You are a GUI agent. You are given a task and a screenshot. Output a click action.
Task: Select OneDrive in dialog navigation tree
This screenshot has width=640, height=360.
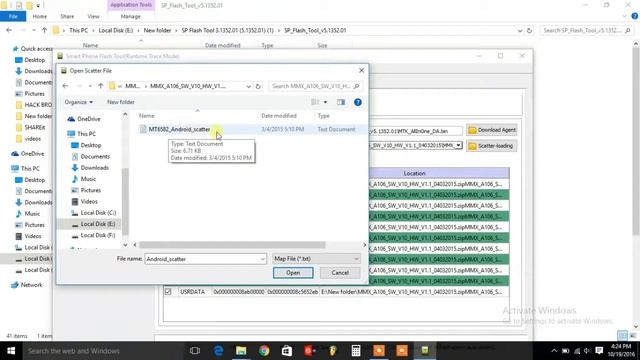[x=84, y=119]
